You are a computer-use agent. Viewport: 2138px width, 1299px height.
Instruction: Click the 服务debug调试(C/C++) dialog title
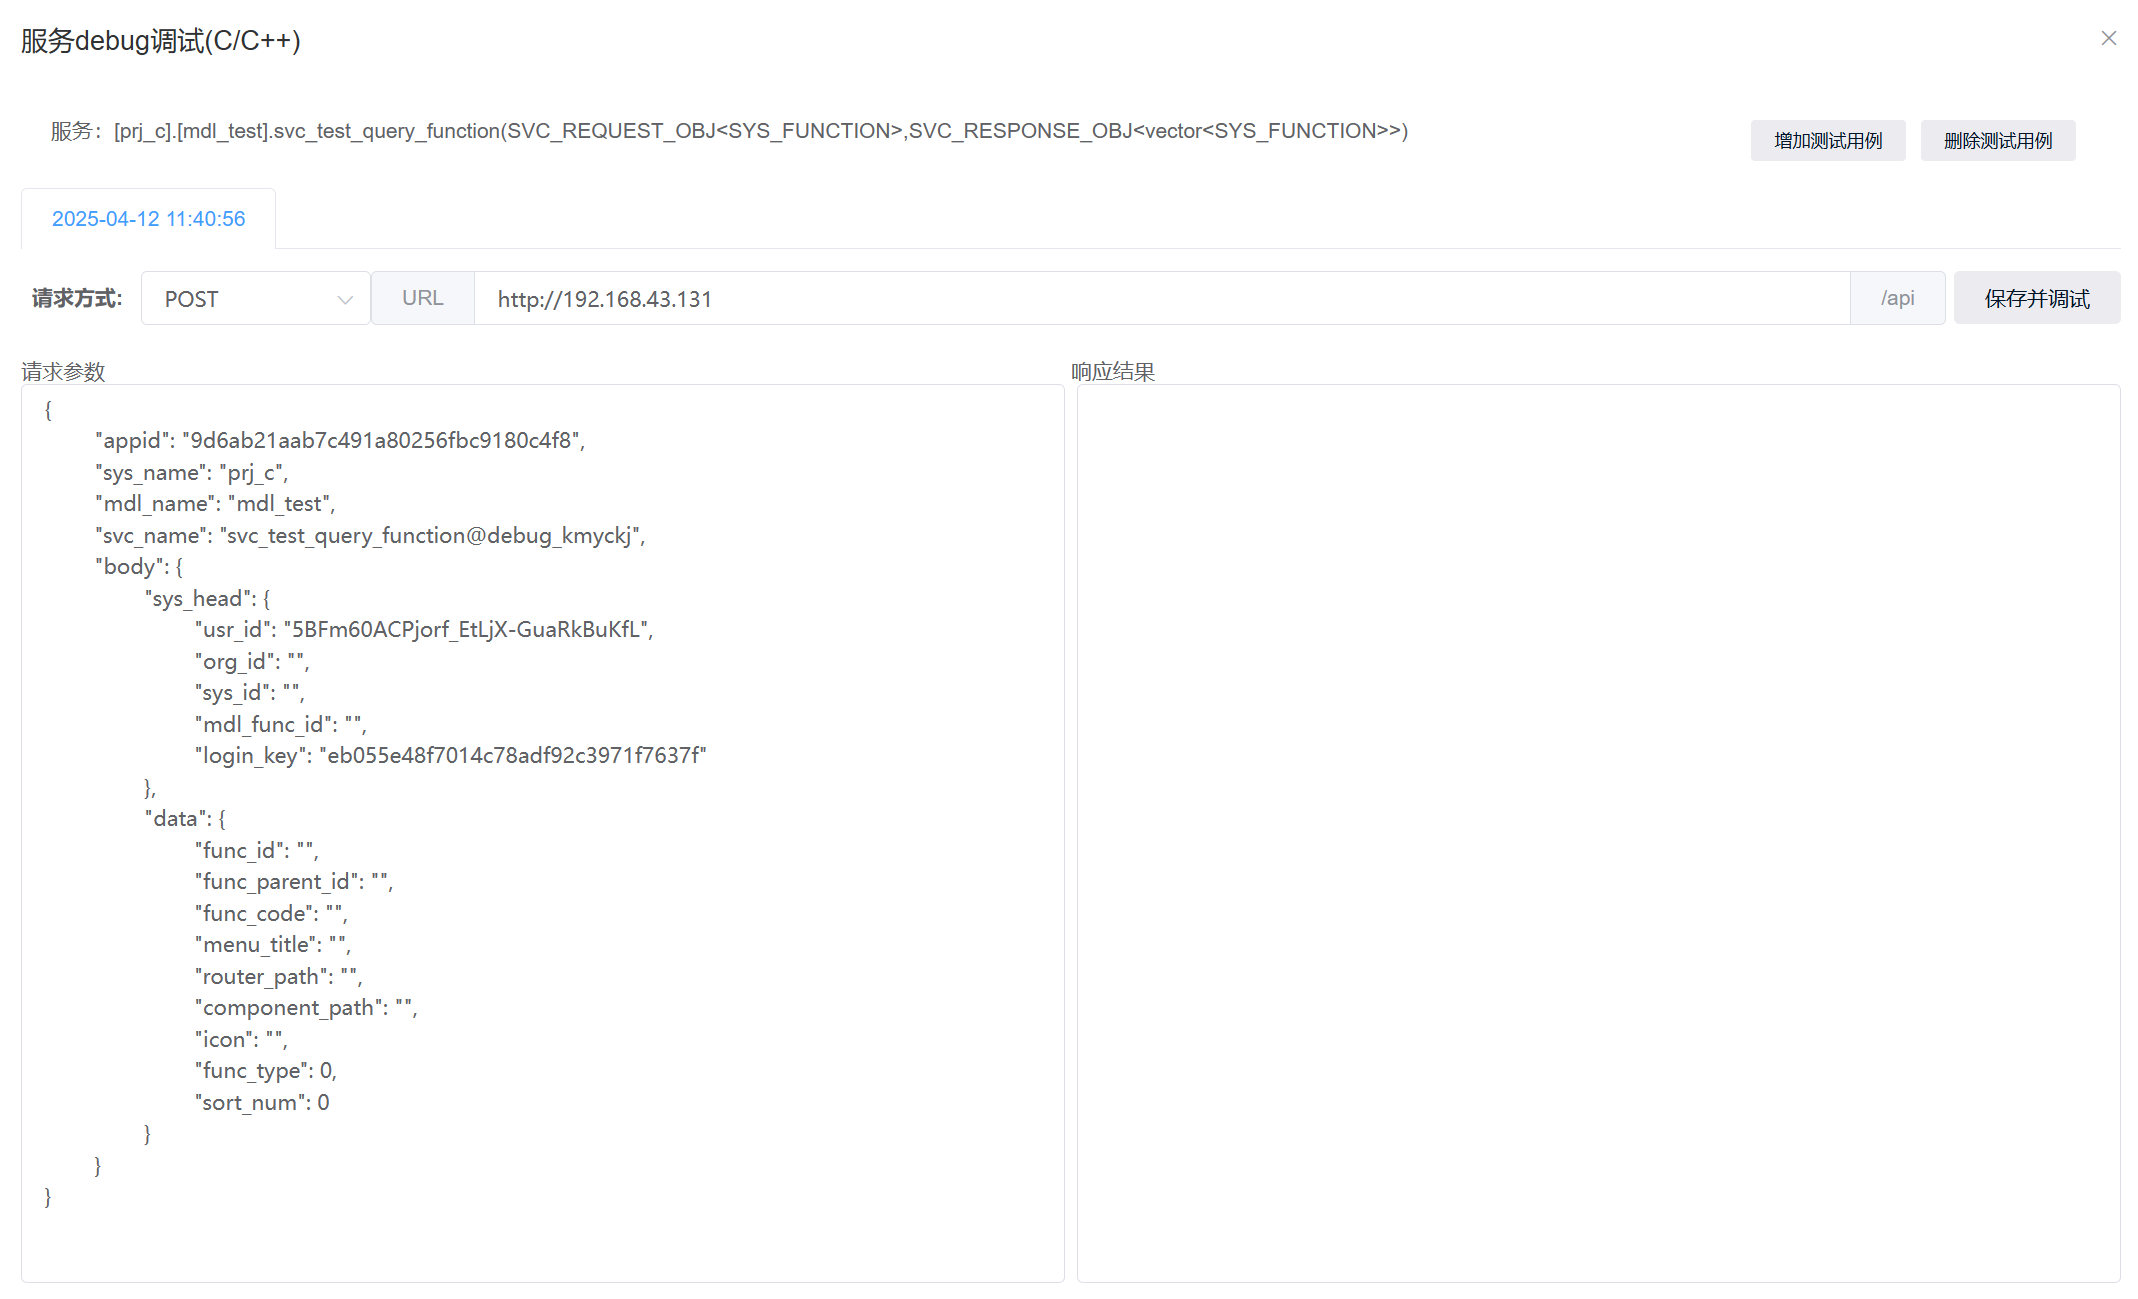[x=160, y=41]
